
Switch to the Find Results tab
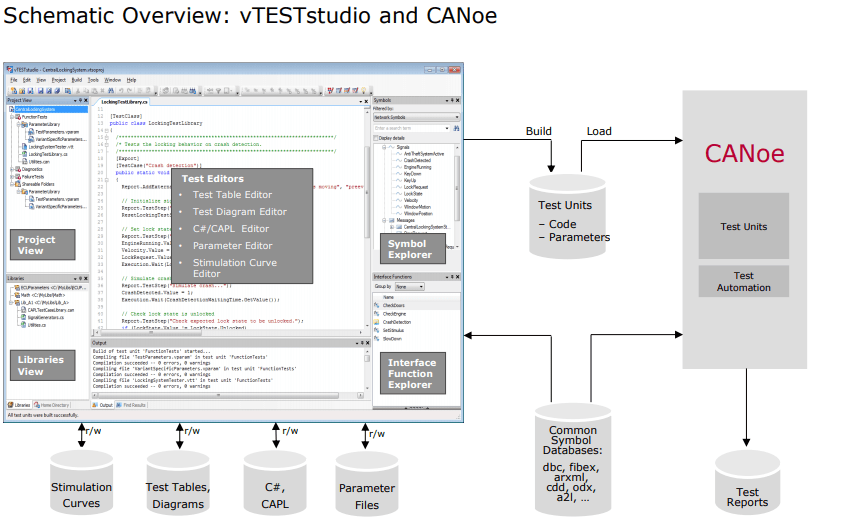pyautogui.click(x=133, y=405)
